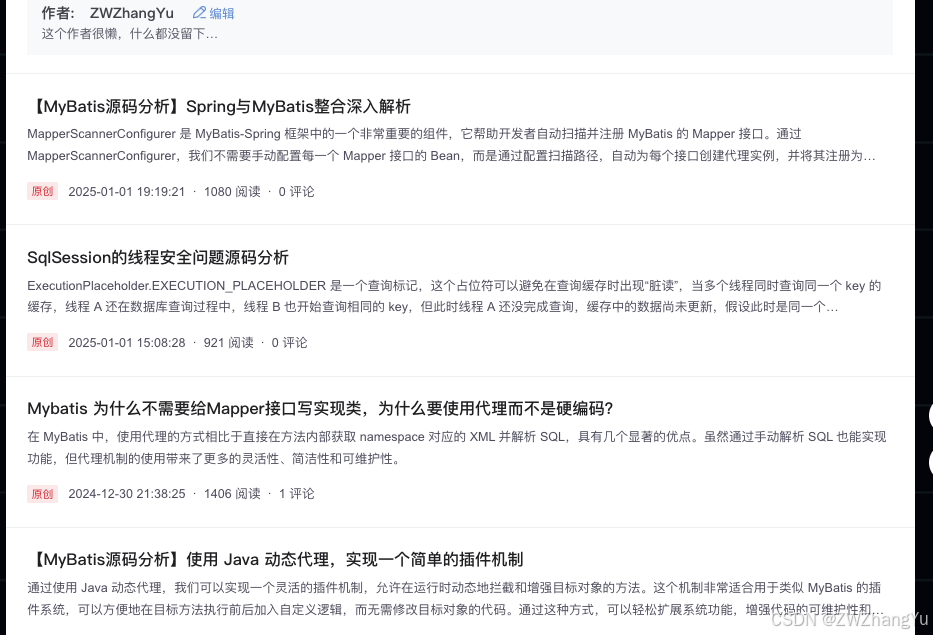Select author name ZWZhangYu
This screenshot has width=933, height=635.
(132, 13)
